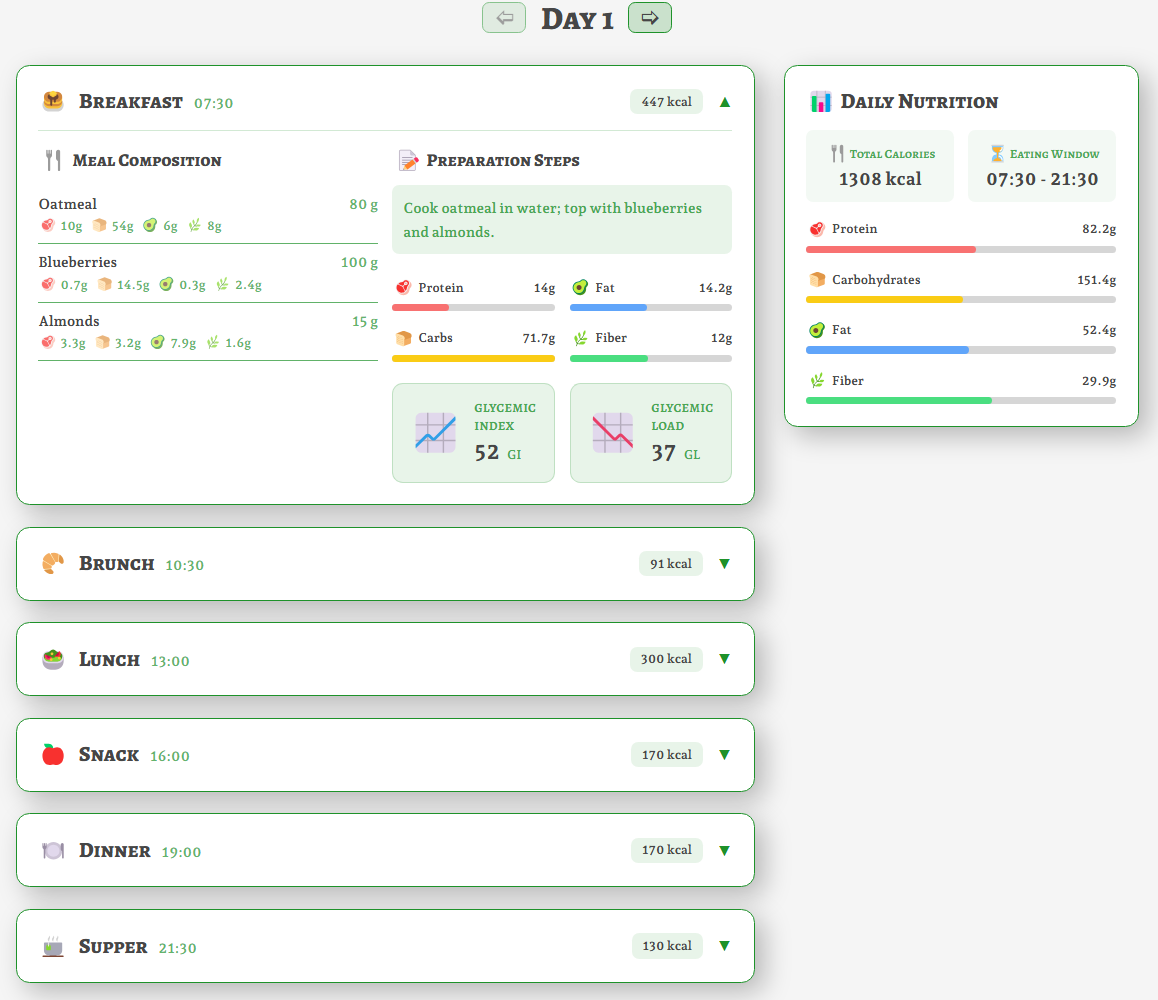Click the Breakfast protein progress bar

click(x=473, y=307)
